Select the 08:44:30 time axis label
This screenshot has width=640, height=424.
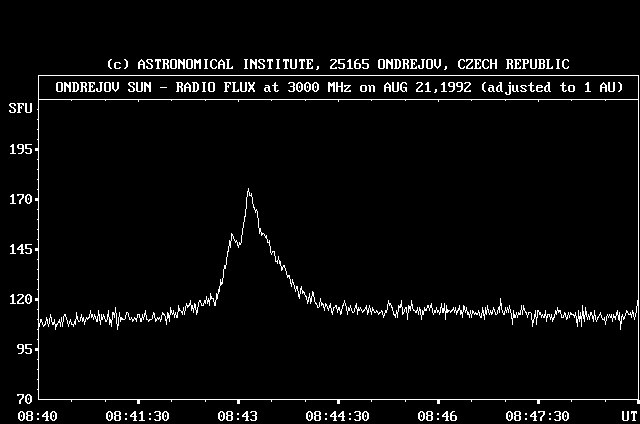pyautogui.click(x=337, y=415)
